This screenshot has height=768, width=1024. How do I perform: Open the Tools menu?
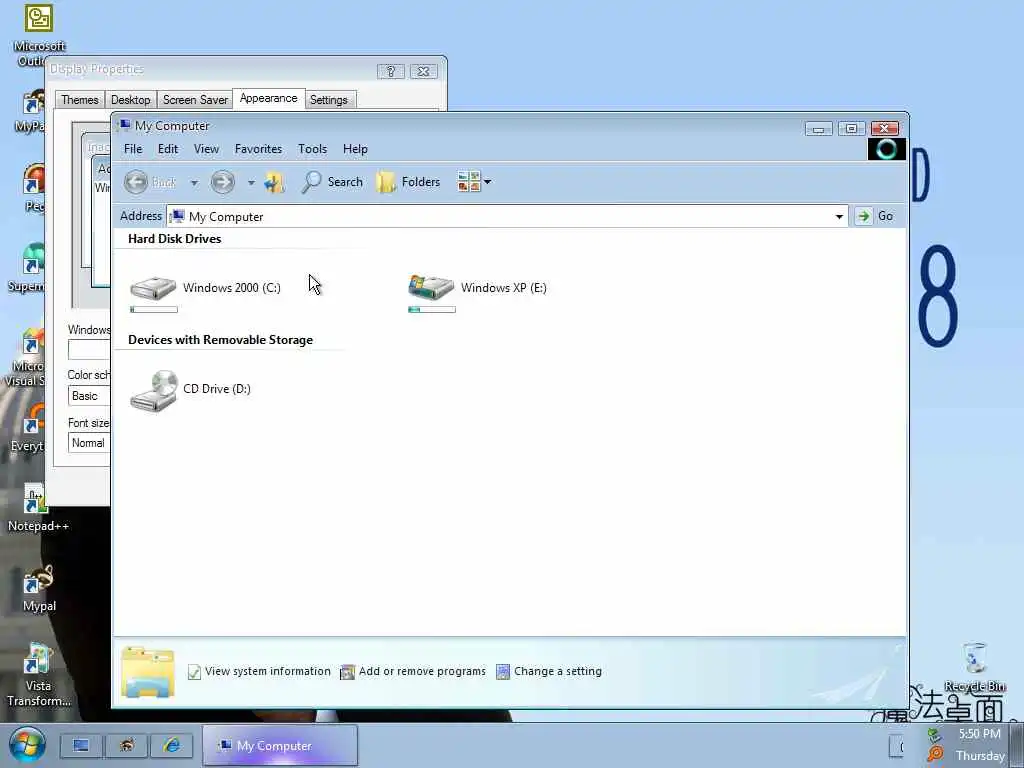(312, 149)
